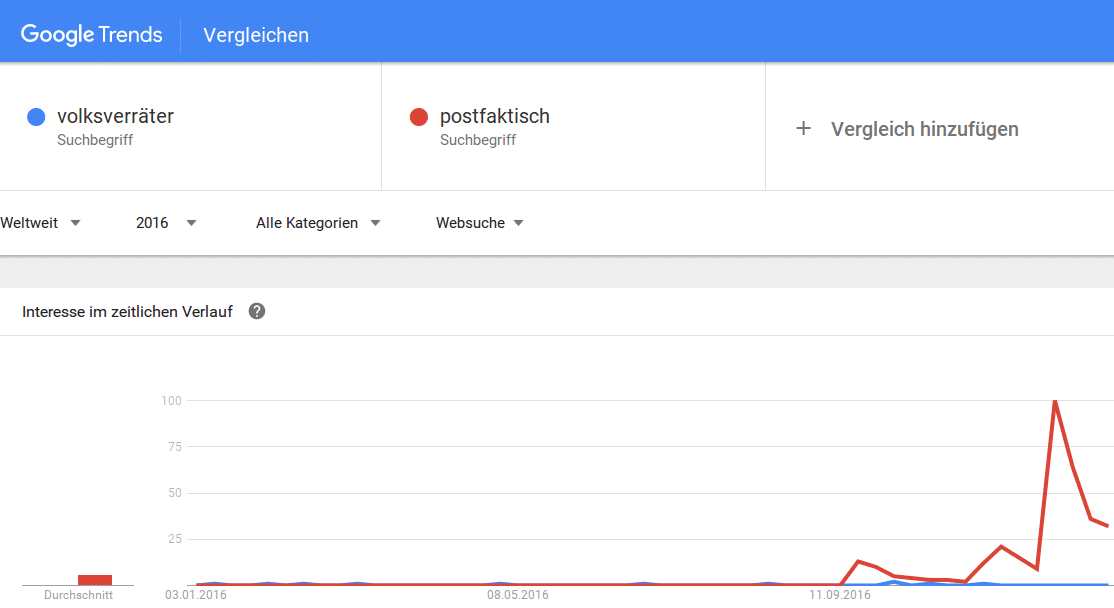Click the Vergleichen header label
The image size is (1114, 608).
click(x=256, y=35)
